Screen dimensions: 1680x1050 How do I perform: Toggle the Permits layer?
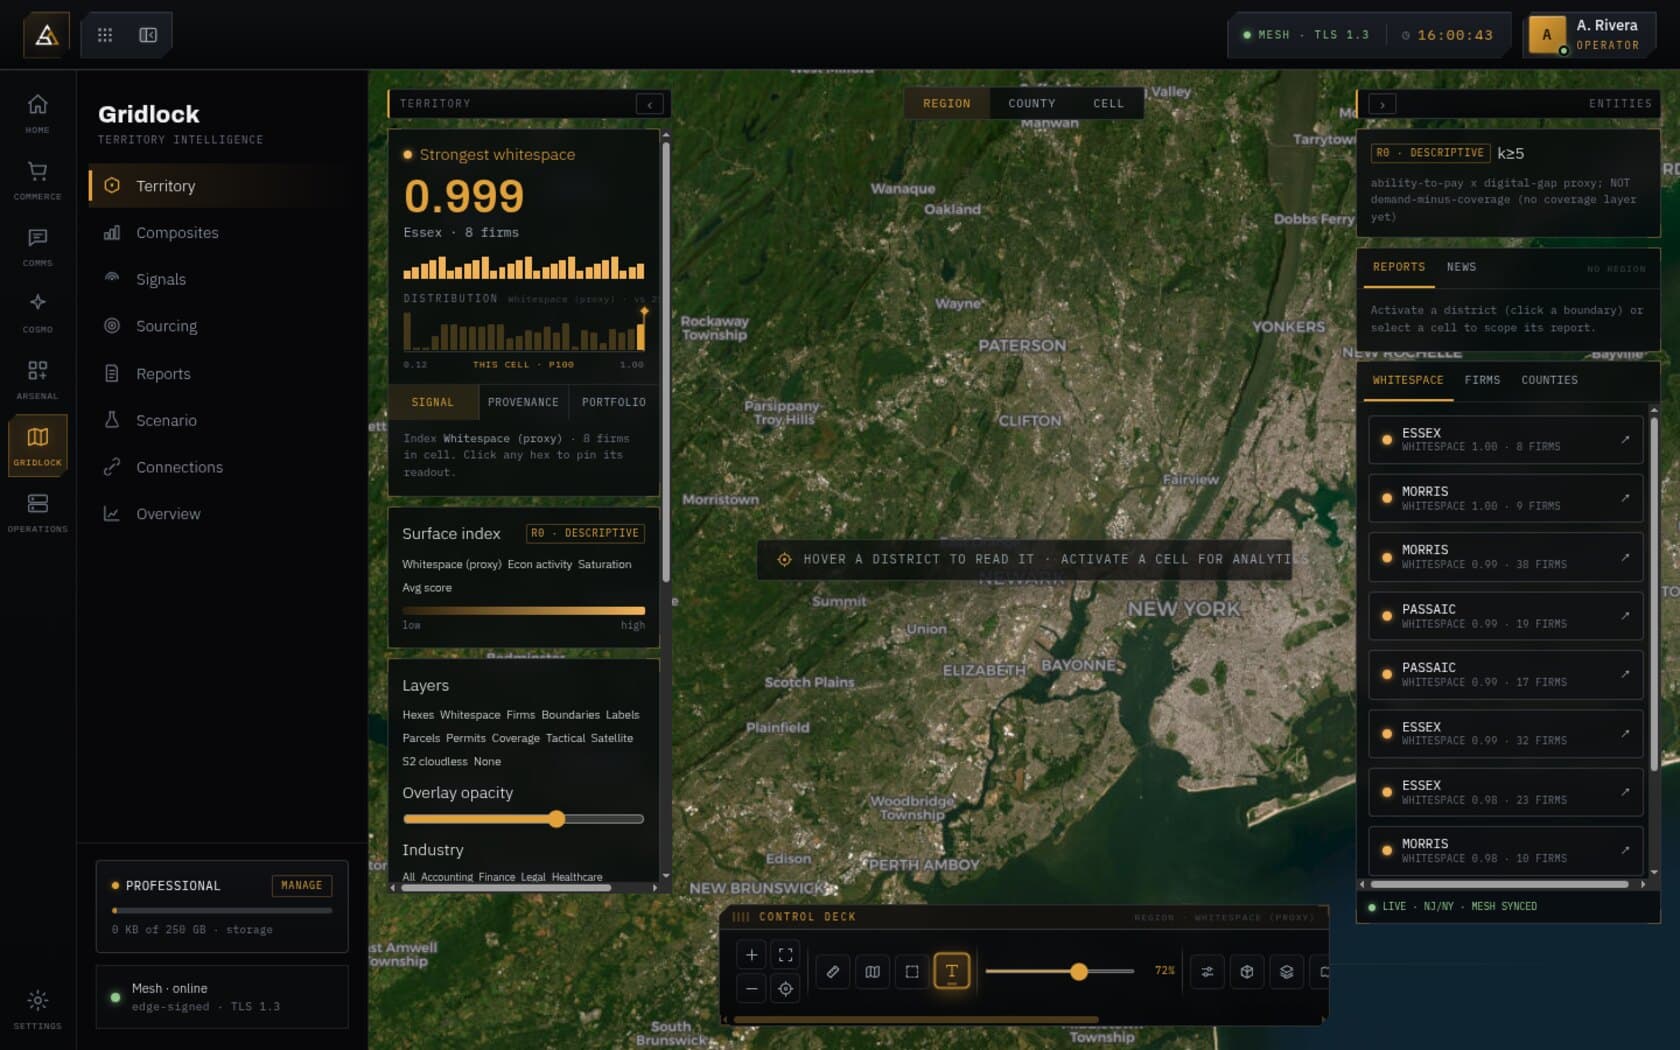click(x=466, y=738)
